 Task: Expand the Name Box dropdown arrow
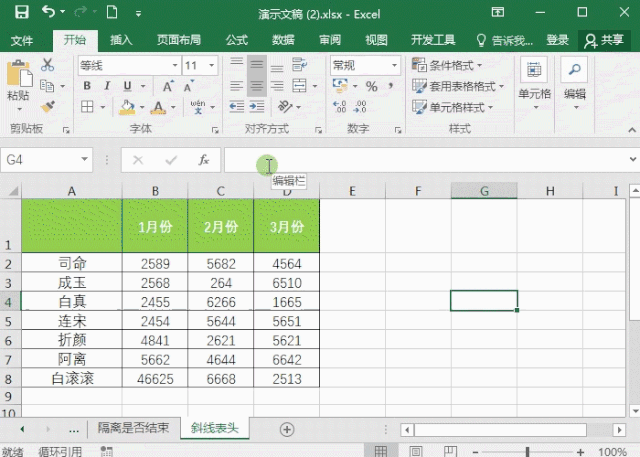click(84, 160)
